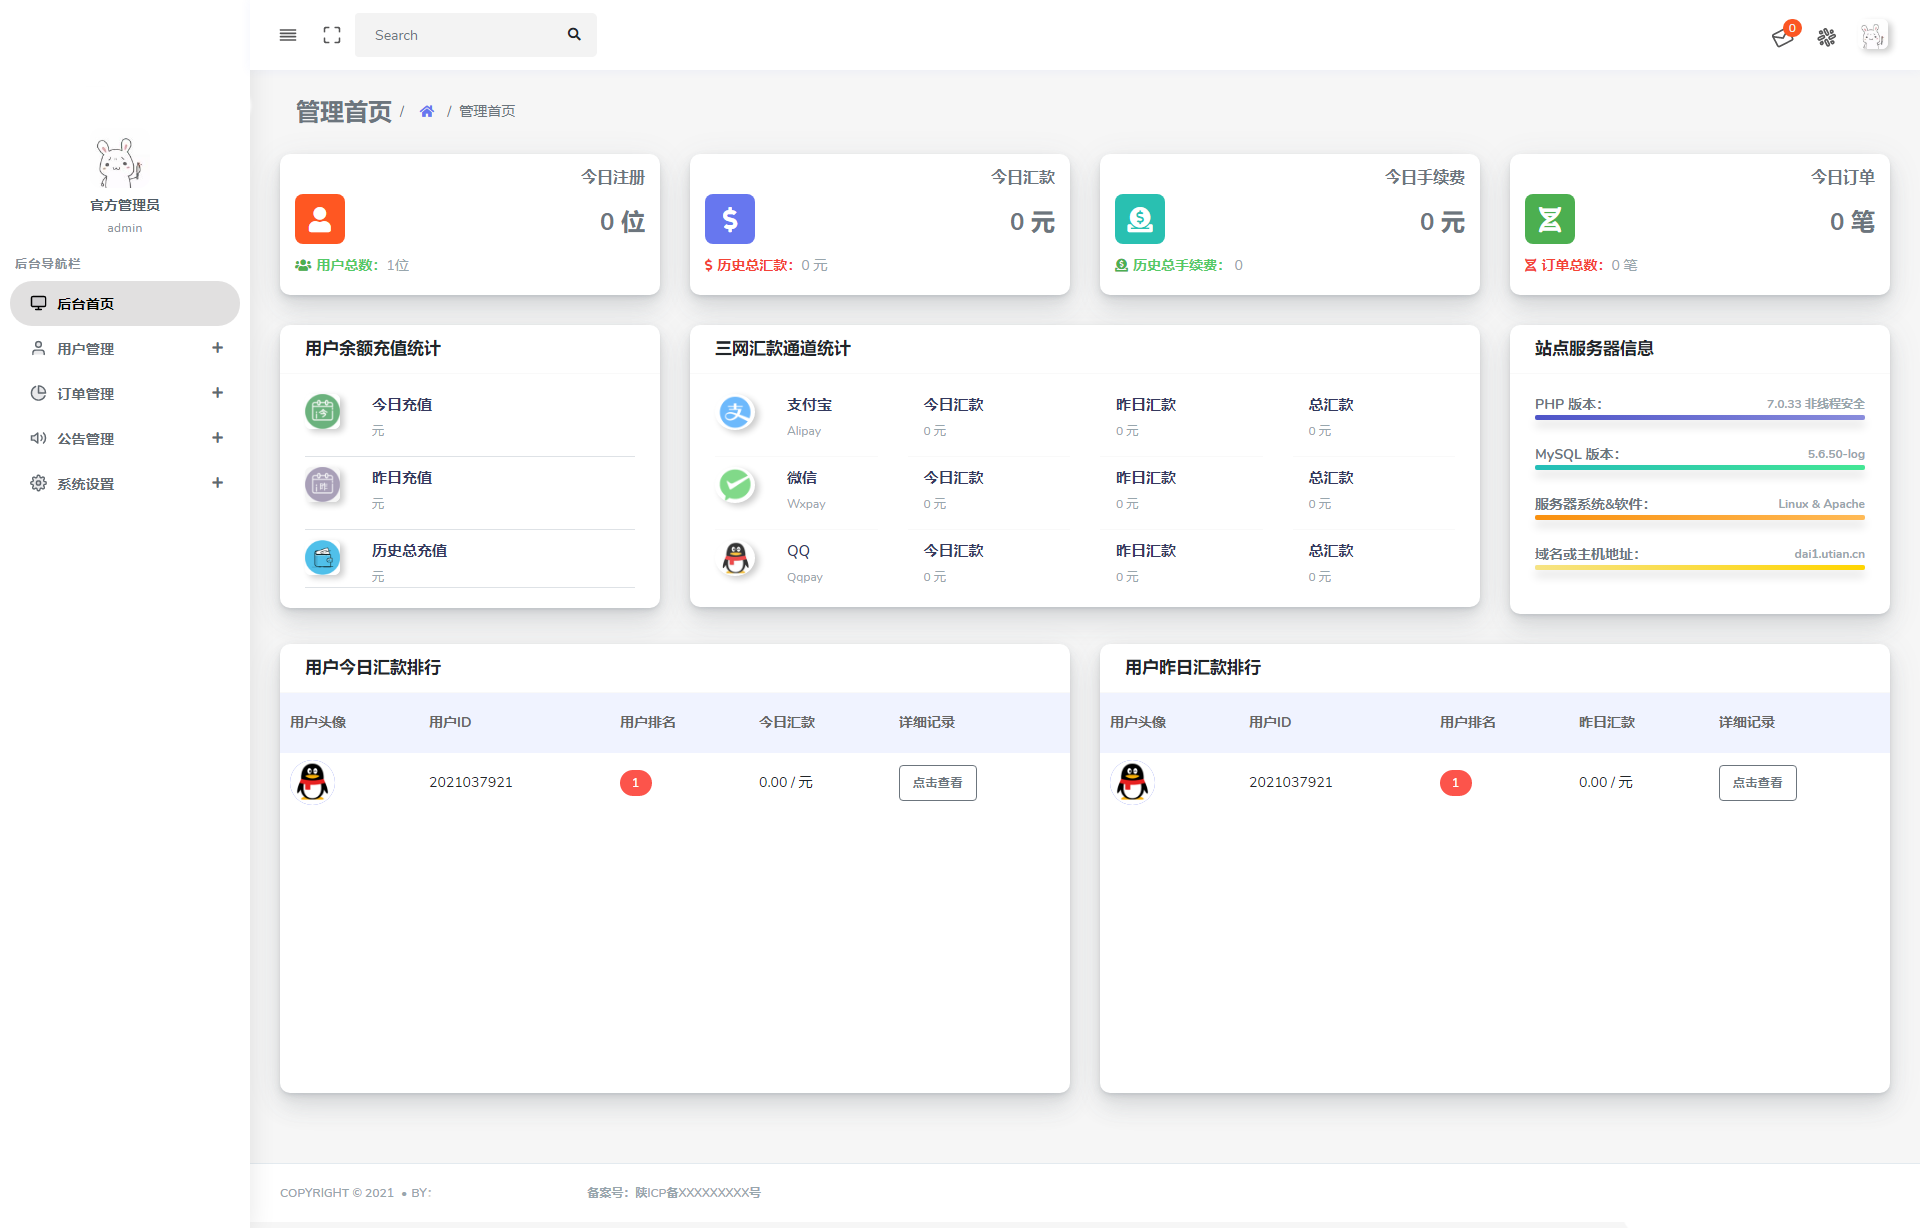Open the notifications envelope icon
1920x1228 pixels.
click(x=1782, y=37)
